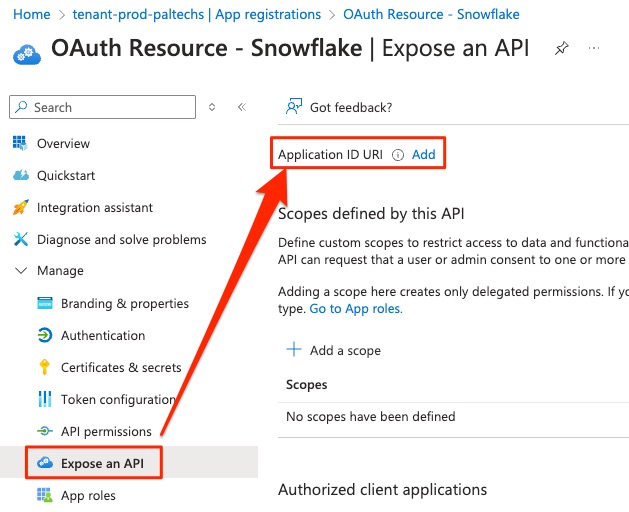
Task: Open Branding & properties page
Action: (x=124, y=303)
